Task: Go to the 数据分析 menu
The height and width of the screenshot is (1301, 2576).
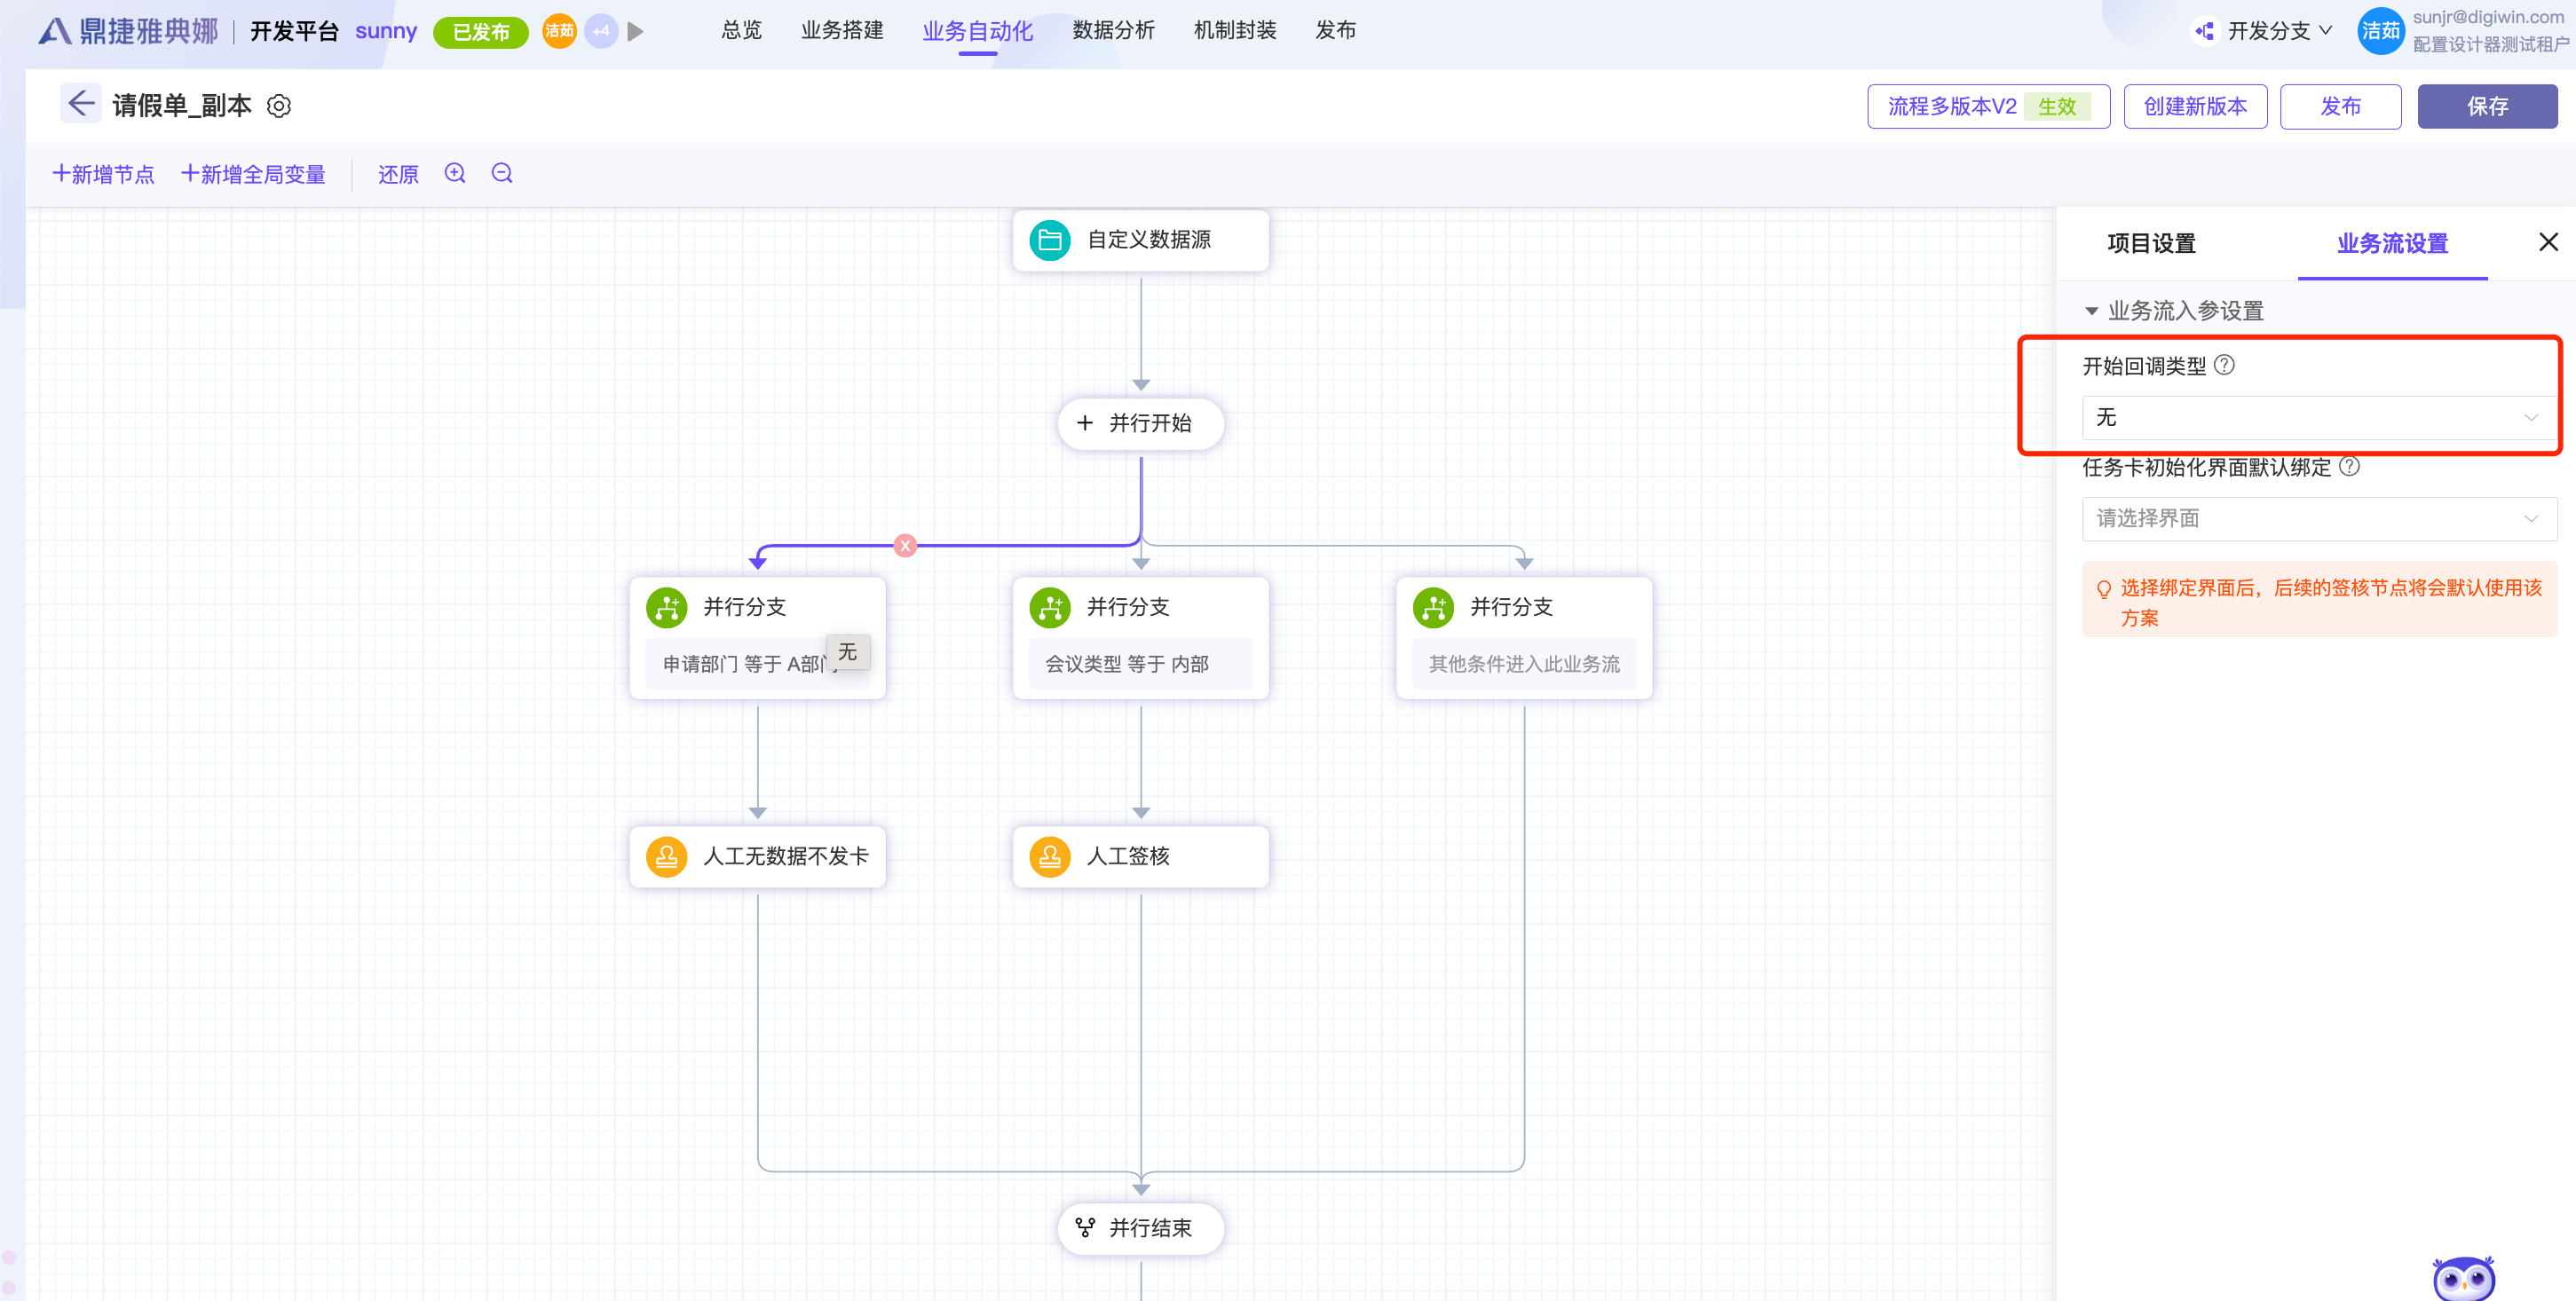Action: coord(1113,31)
